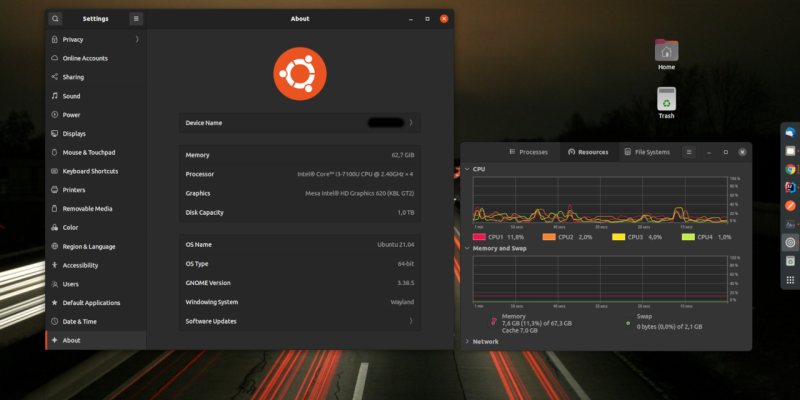Open Software Updates row
The height and width of the screenshot is (400, 800).
[x=299, y=321]
